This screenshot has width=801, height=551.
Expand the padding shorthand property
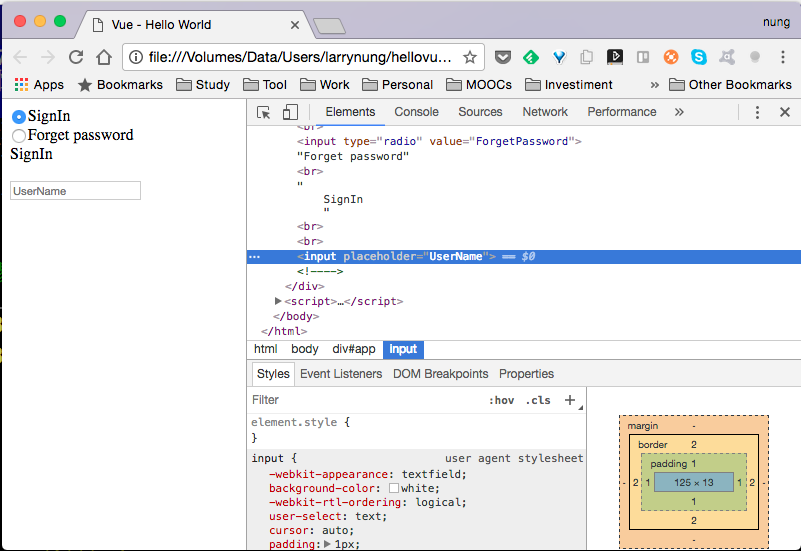pyautogui.click(x=327, y=544)
